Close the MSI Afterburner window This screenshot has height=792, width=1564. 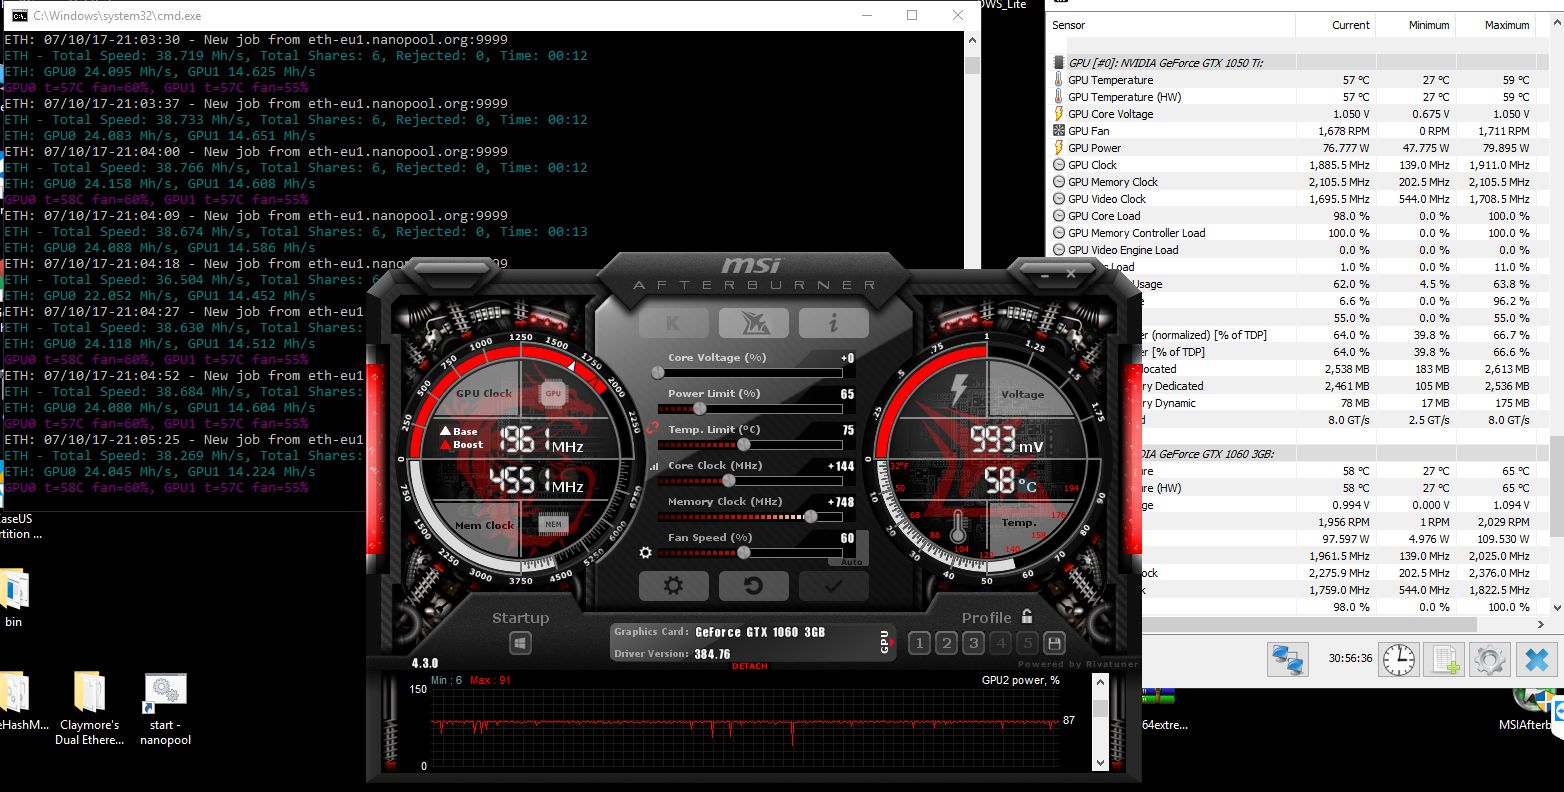[x=1071, y=273]
